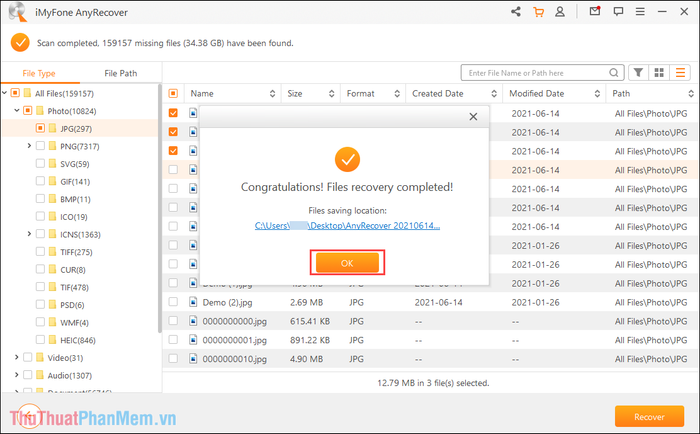This screenshot has width=700, height=434.
Task: Sort by Created Date column arrows
Action: (494, 93)
